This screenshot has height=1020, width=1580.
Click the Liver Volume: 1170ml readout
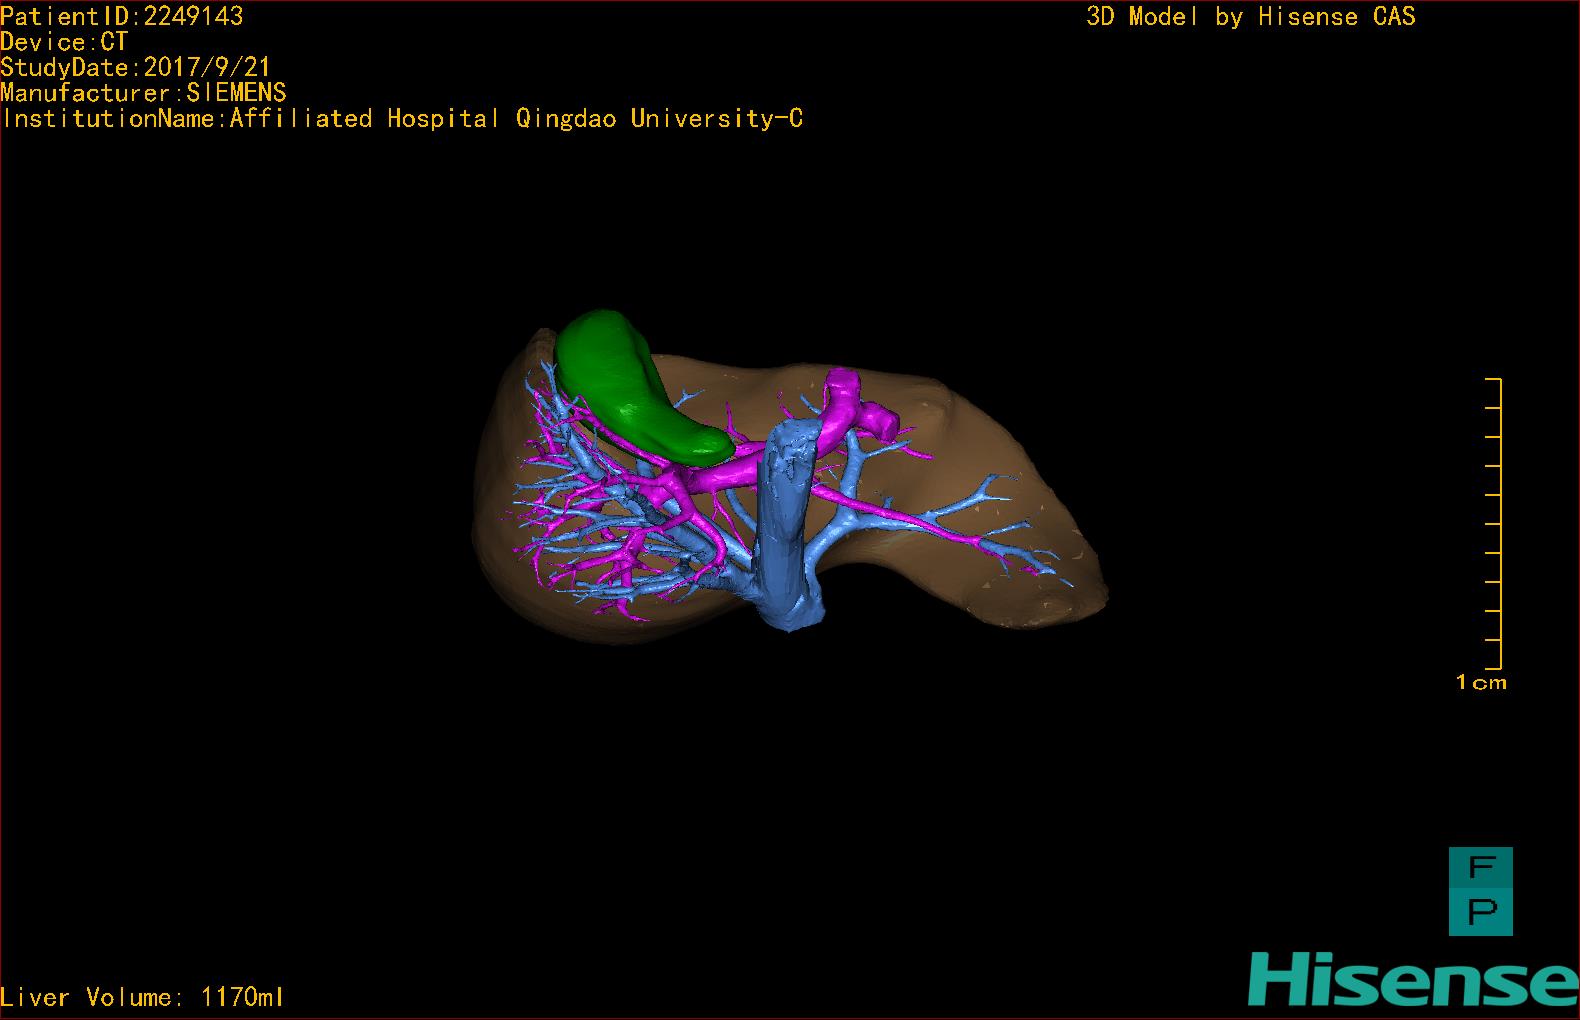pyautogui.click(x=143, y=997)
